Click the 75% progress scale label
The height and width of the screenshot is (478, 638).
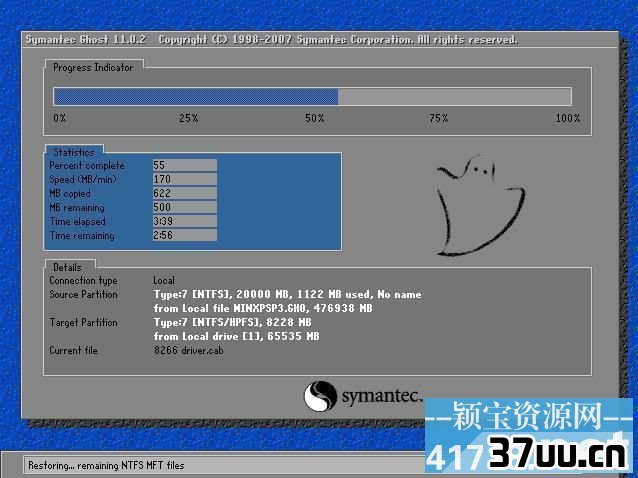[439, 118]
